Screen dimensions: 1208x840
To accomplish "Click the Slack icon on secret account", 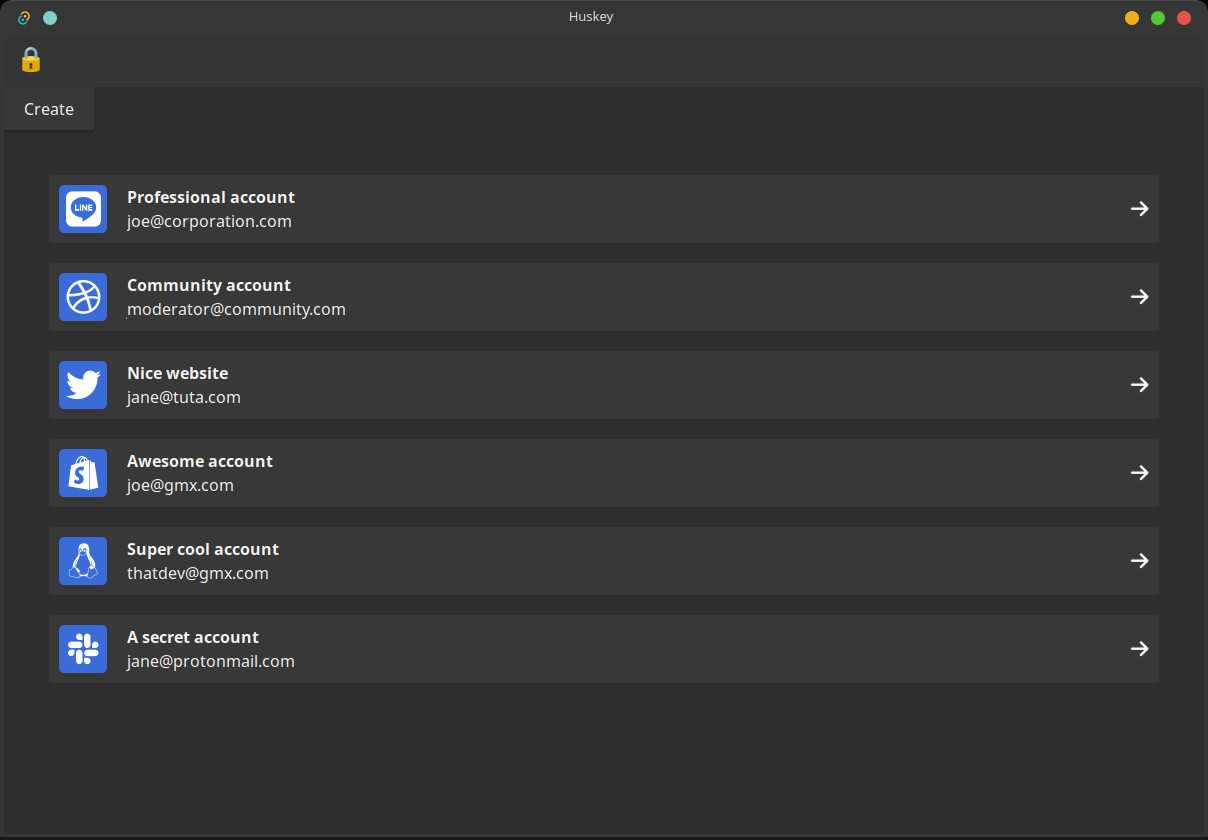I will click(x=83, y=649).
